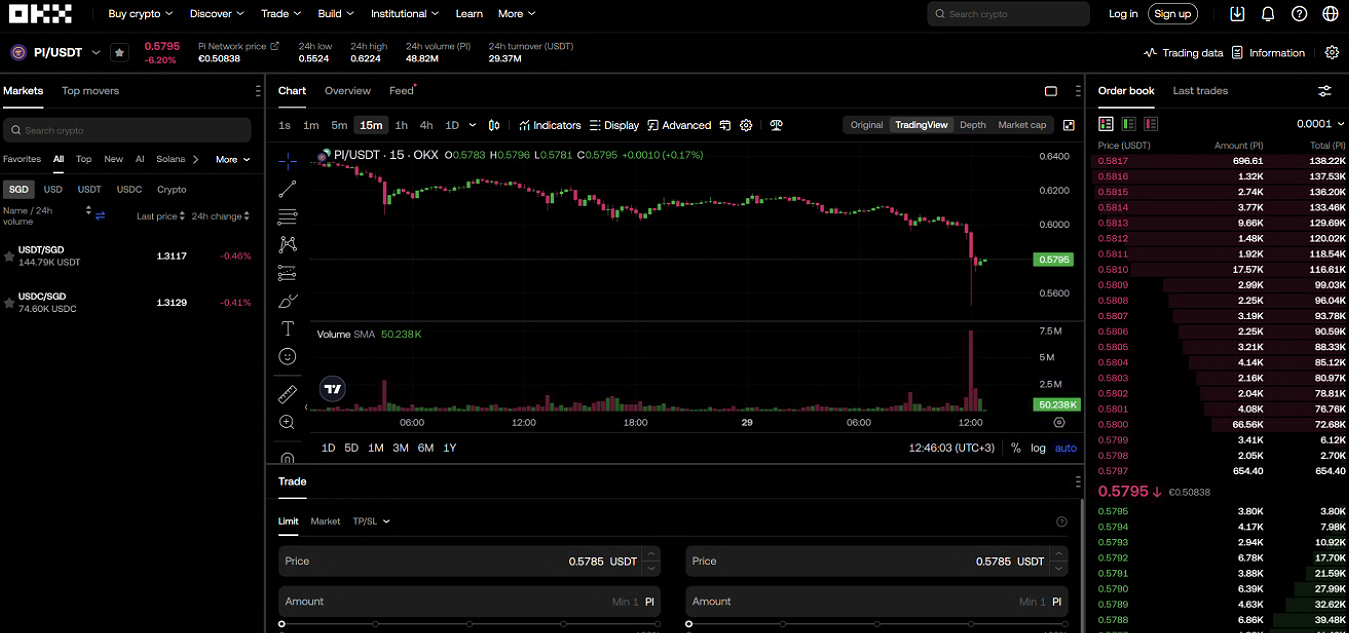Toggle auto scale on chart

pyautogui.click(x=1066, y=448)
